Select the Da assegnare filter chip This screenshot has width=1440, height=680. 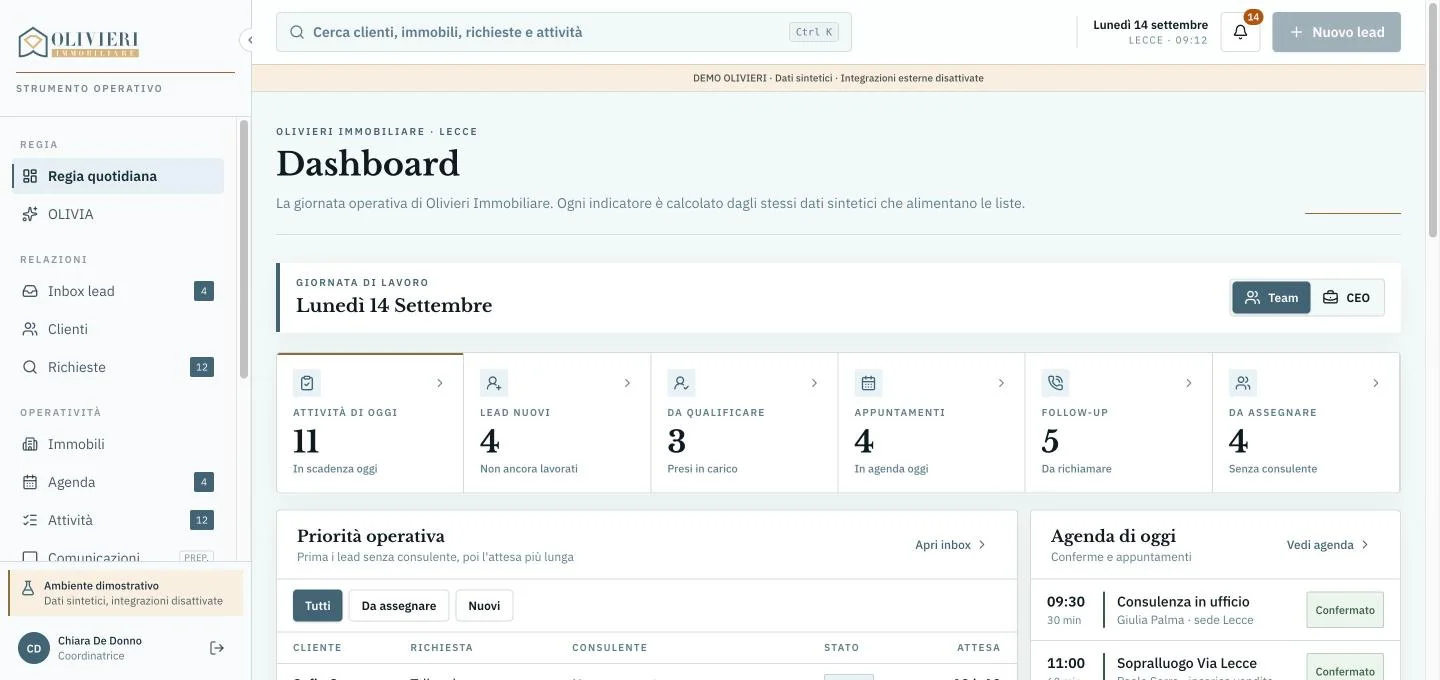(x=399, y=606)
